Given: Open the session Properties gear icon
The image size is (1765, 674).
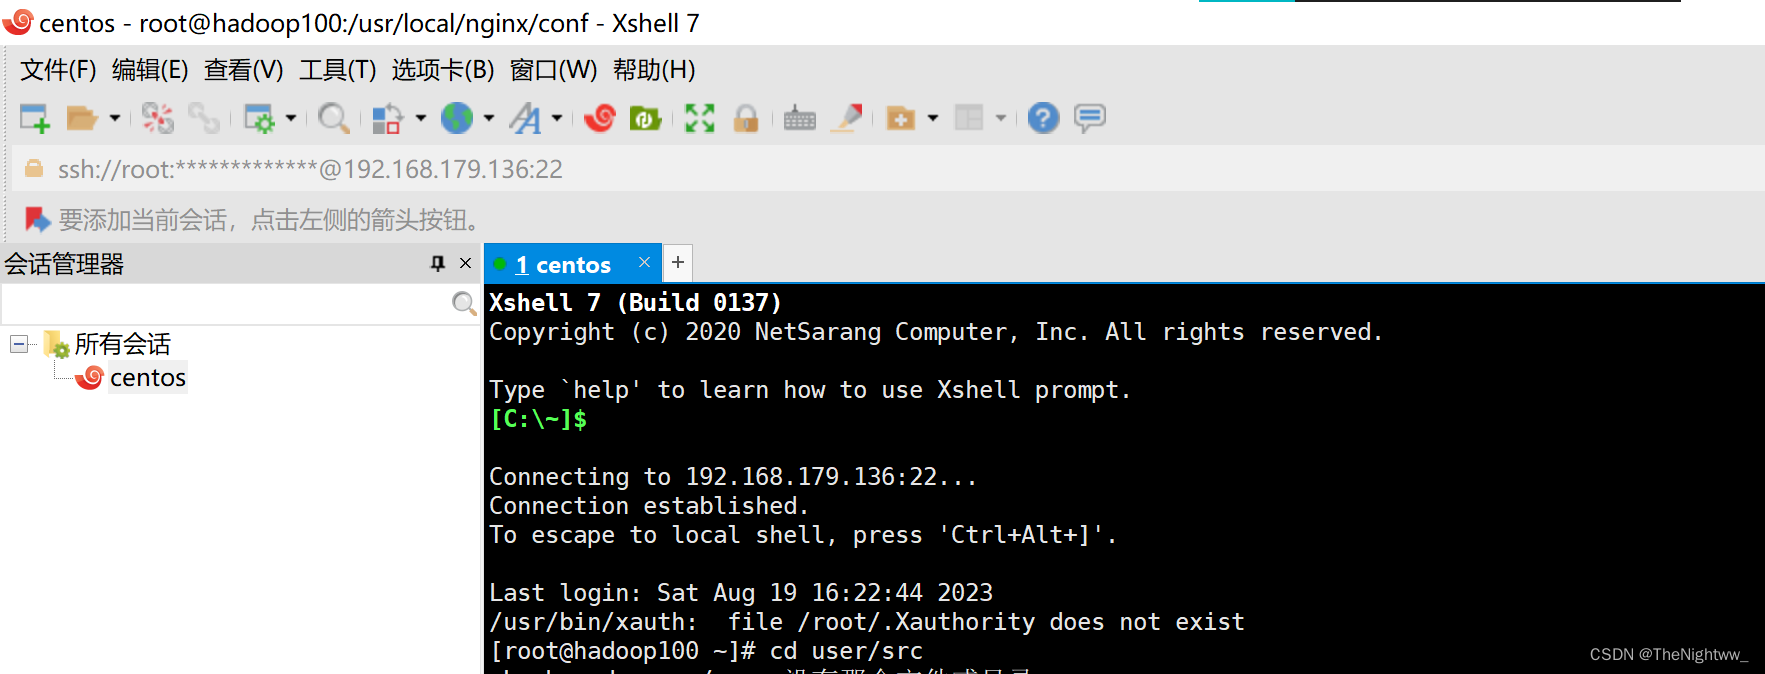Looking at the screenshot, I should [x=259, y=118].
